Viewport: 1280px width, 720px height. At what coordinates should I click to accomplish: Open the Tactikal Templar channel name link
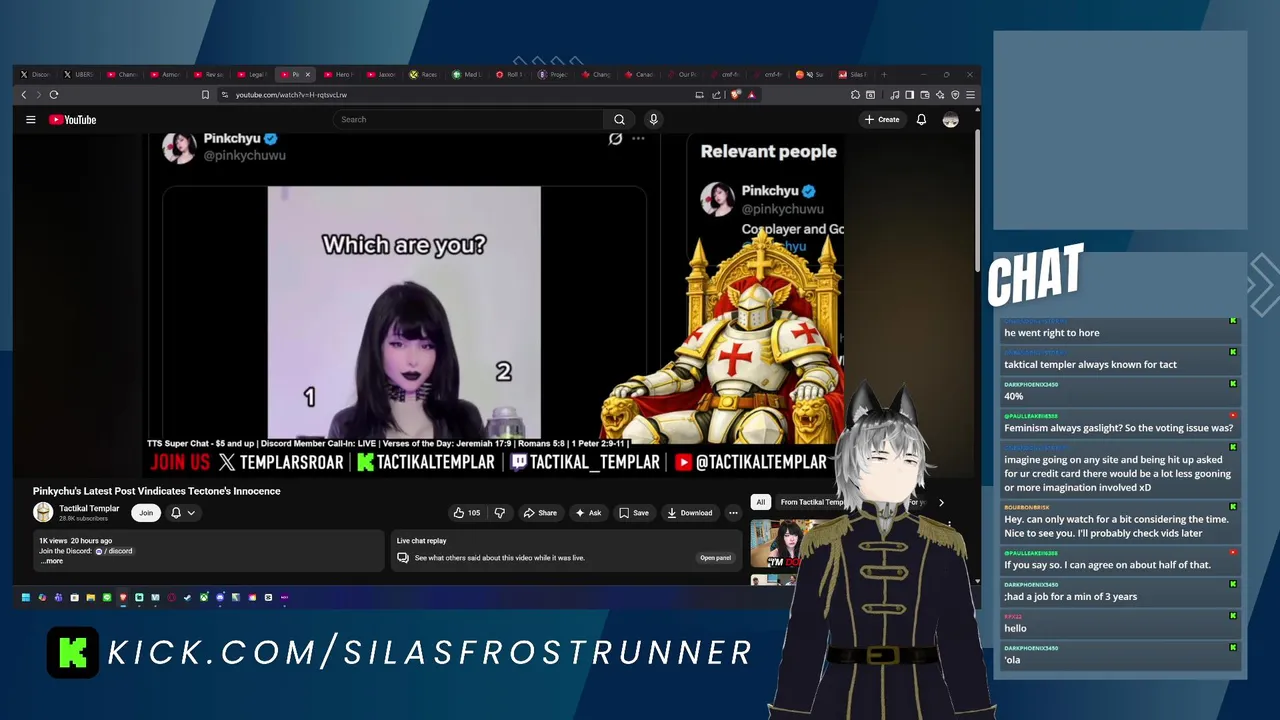89,508
